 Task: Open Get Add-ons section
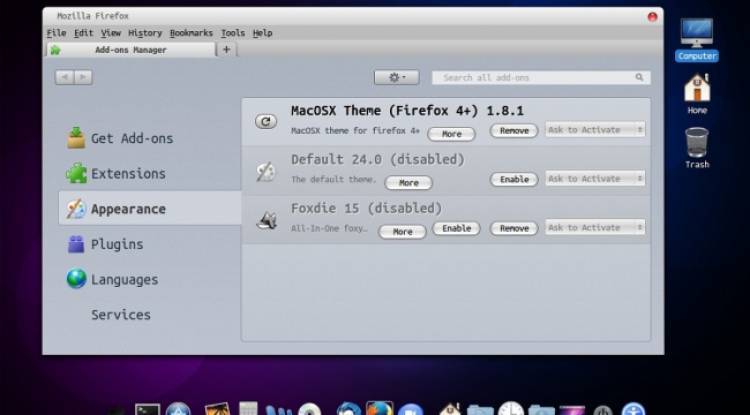[x=120, y=138]
